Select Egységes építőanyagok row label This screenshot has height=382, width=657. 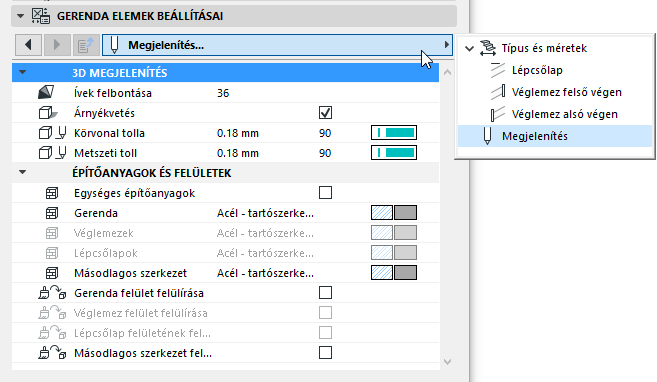135,193
